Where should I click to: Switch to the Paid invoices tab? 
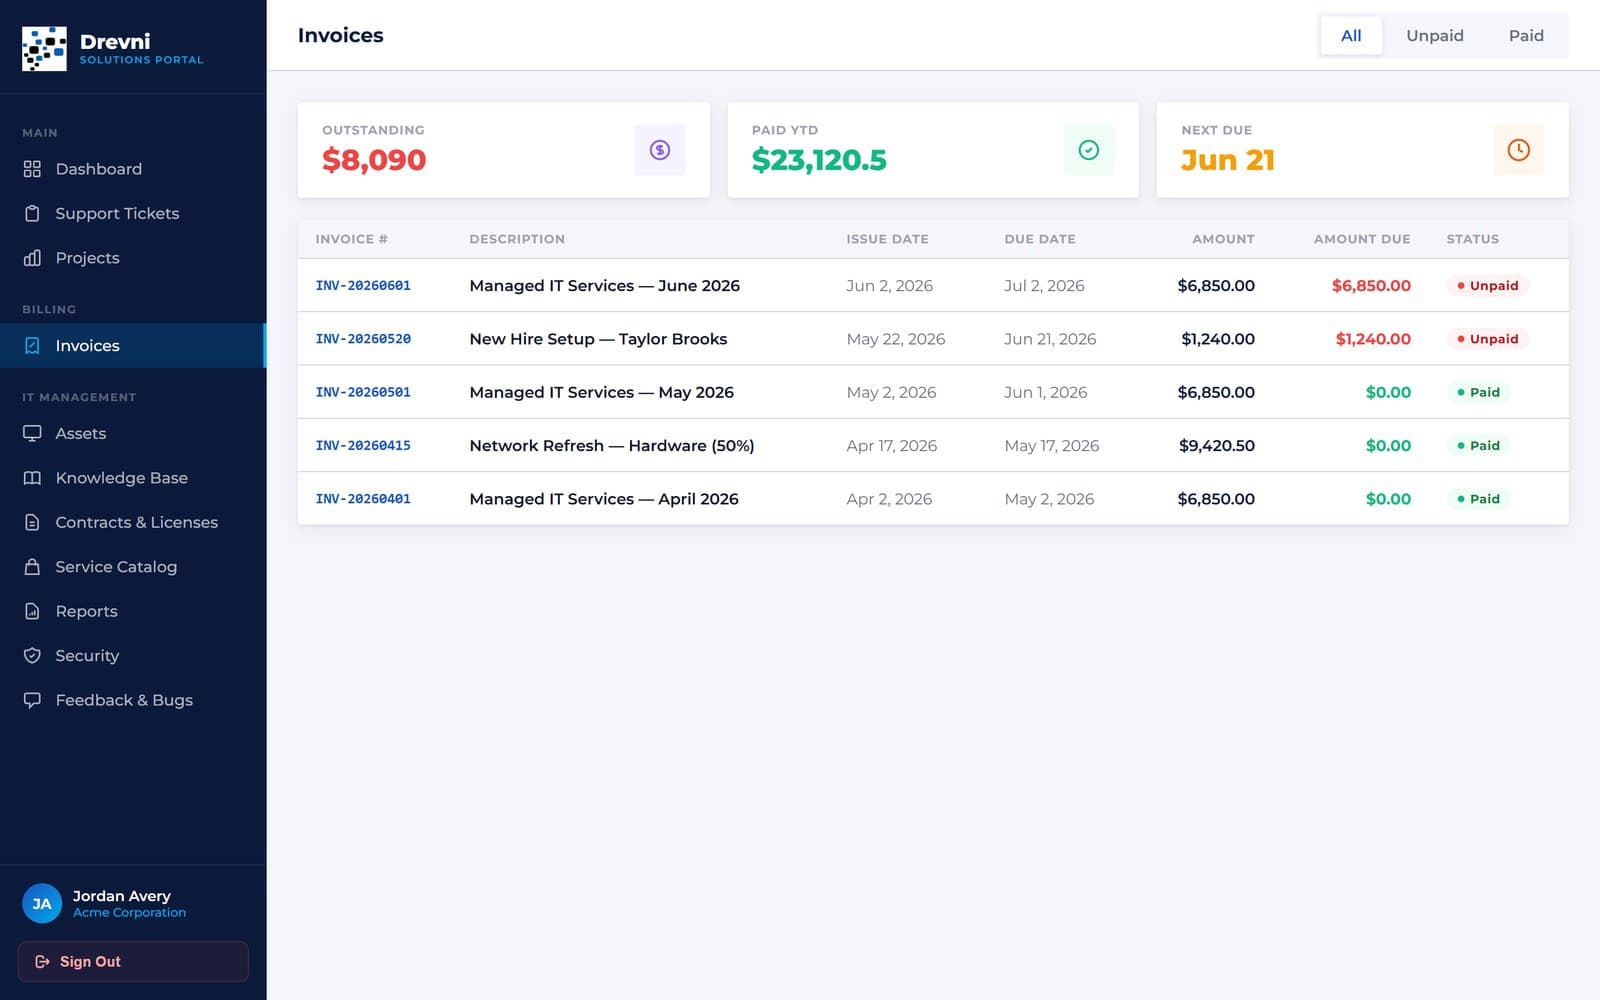tap(1526, 36)
